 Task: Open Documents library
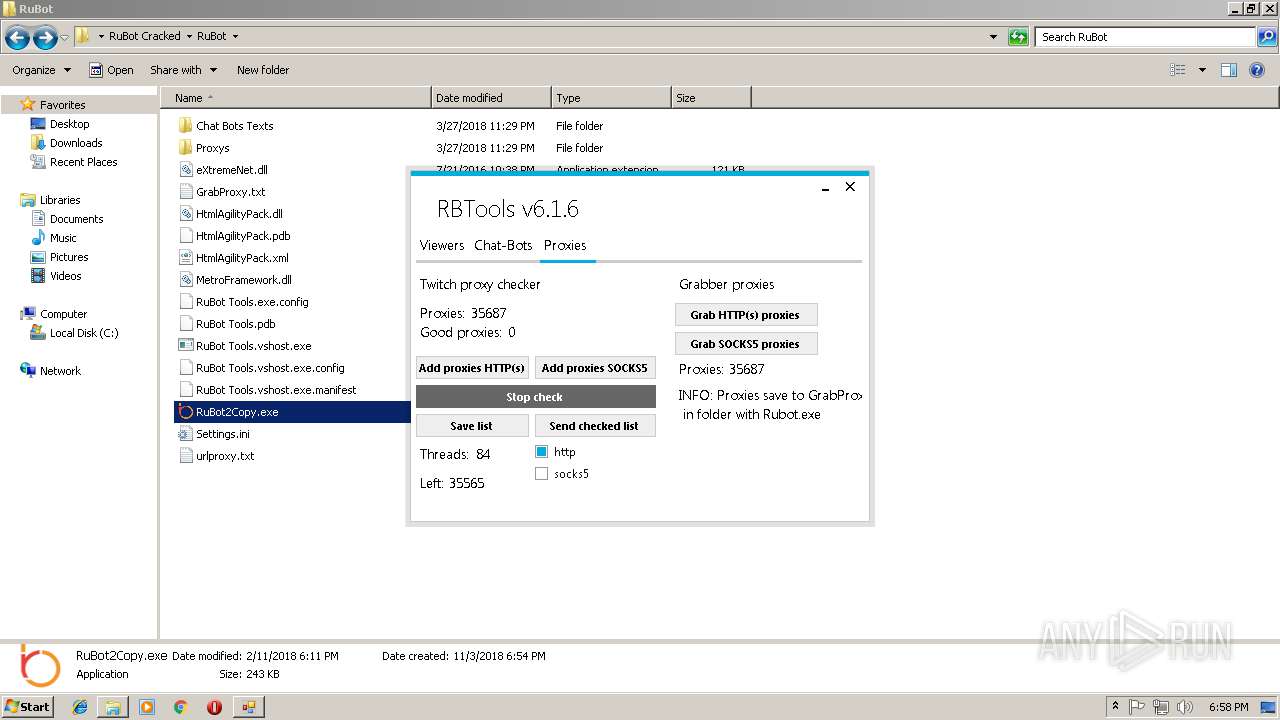(x=76, y=219)
